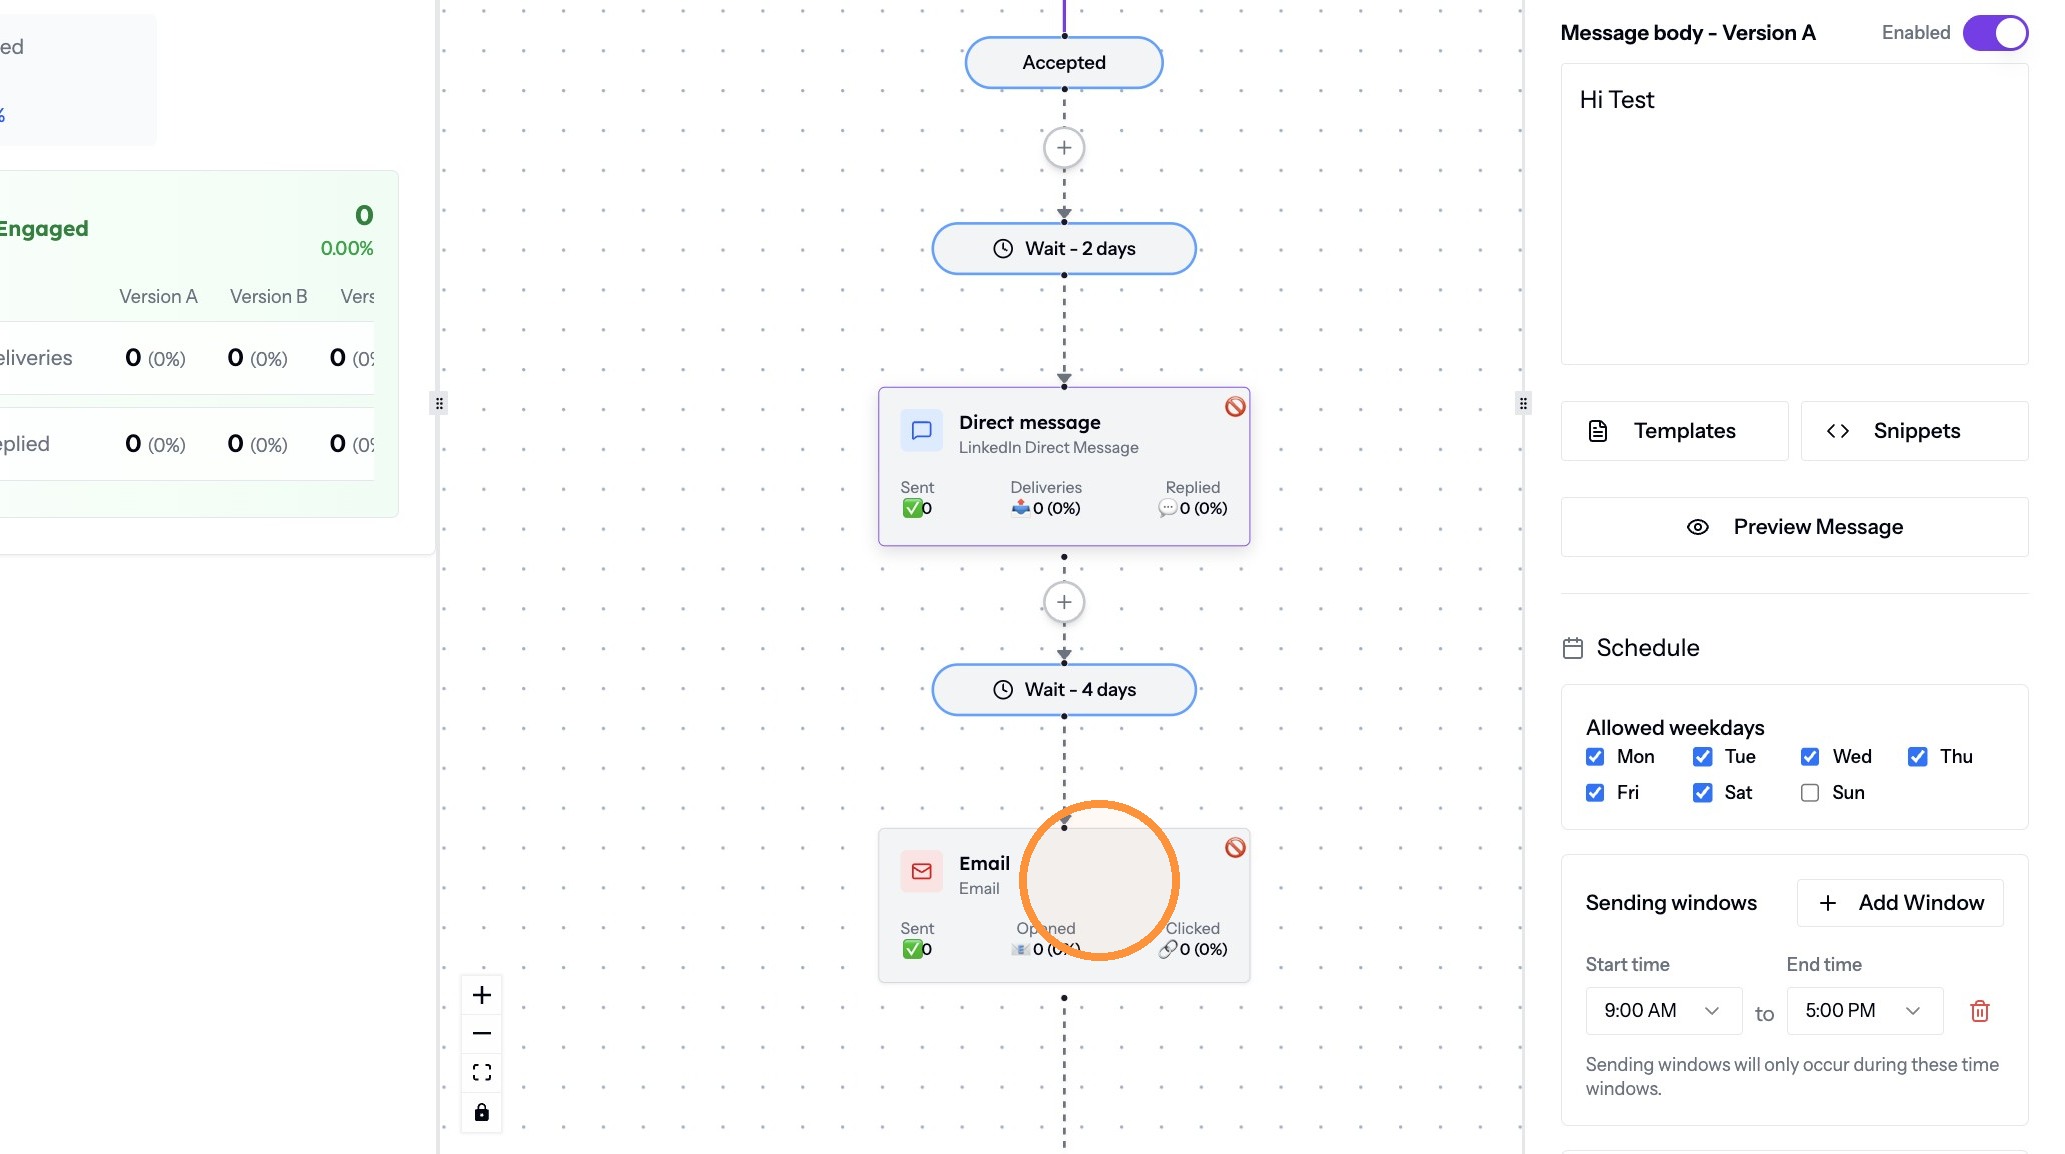This screenshot has width=2065, height=1154.
Task: Uncheck the Mon weekday
Action: pos(1595,757)
